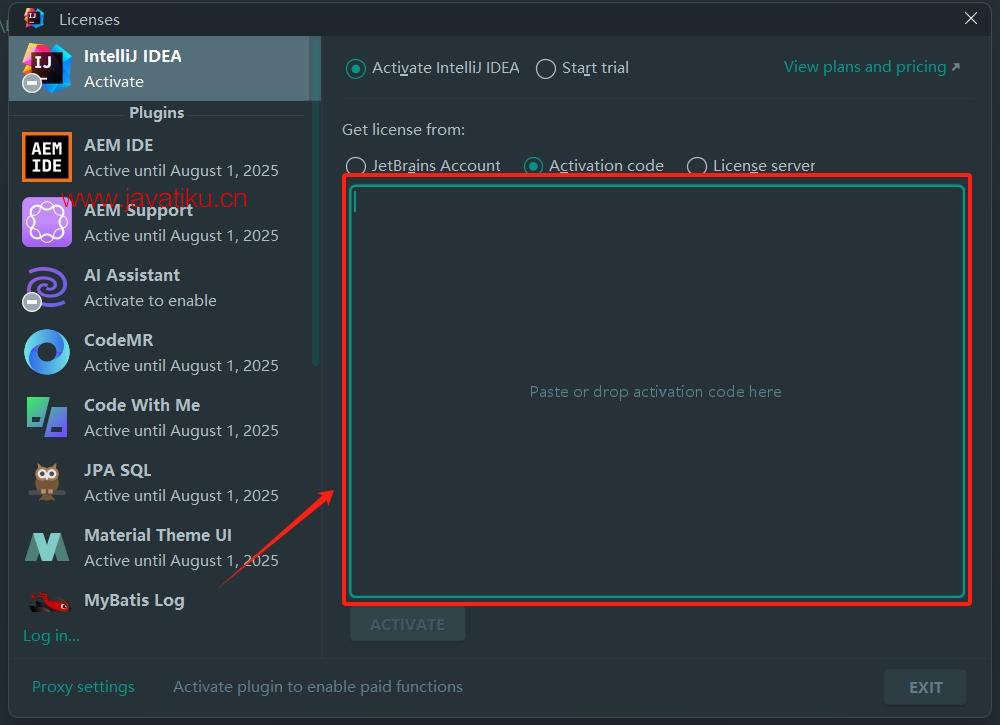1000x725 pixels.
Task: Click the Log in... link
Action: point(51,636)
